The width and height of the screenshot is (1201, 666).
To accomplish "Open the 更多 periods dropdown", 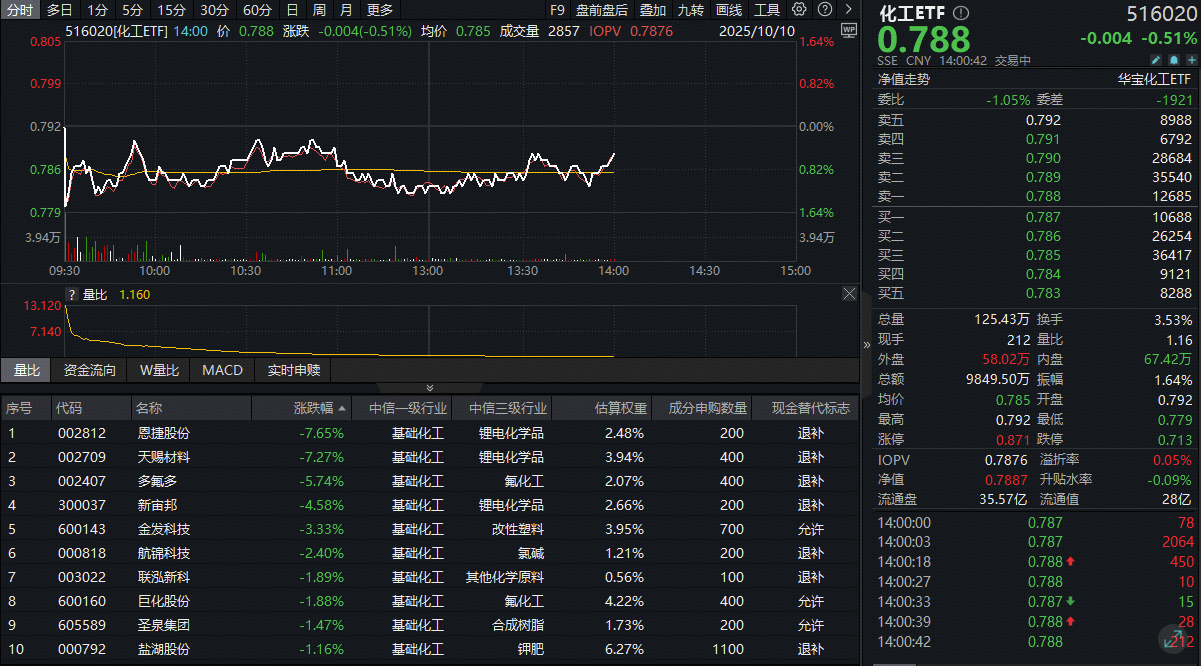I will tap(382, 9).
